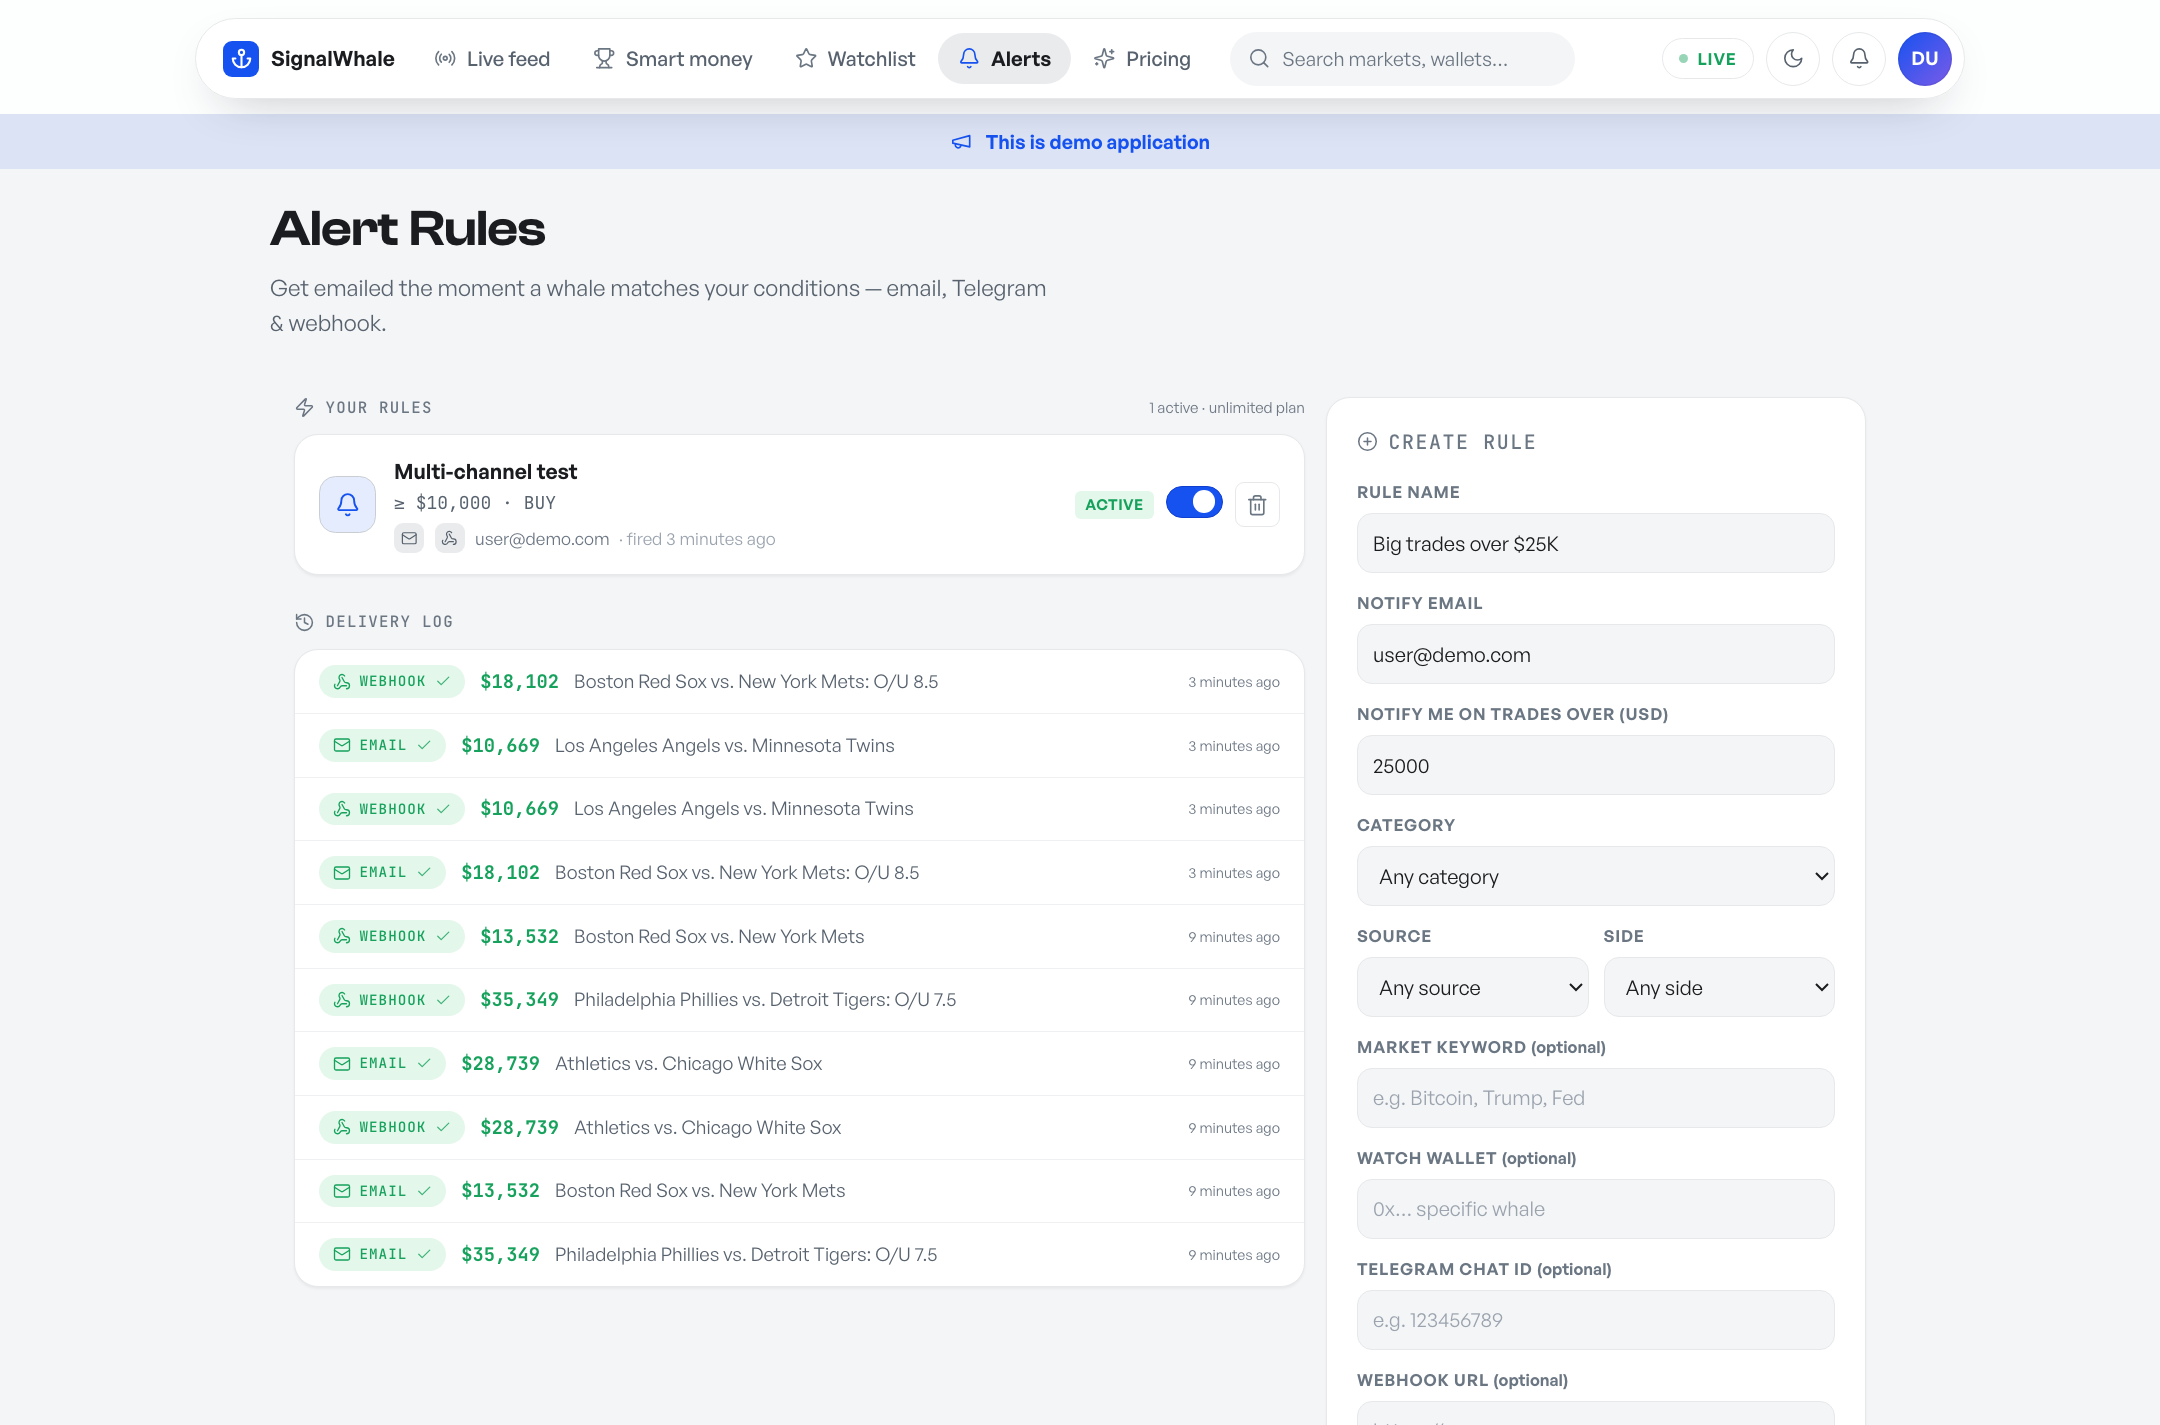Open the Category dropdown
This screenshot has height=1425, width=2160.
click(x=1595, y=877)
